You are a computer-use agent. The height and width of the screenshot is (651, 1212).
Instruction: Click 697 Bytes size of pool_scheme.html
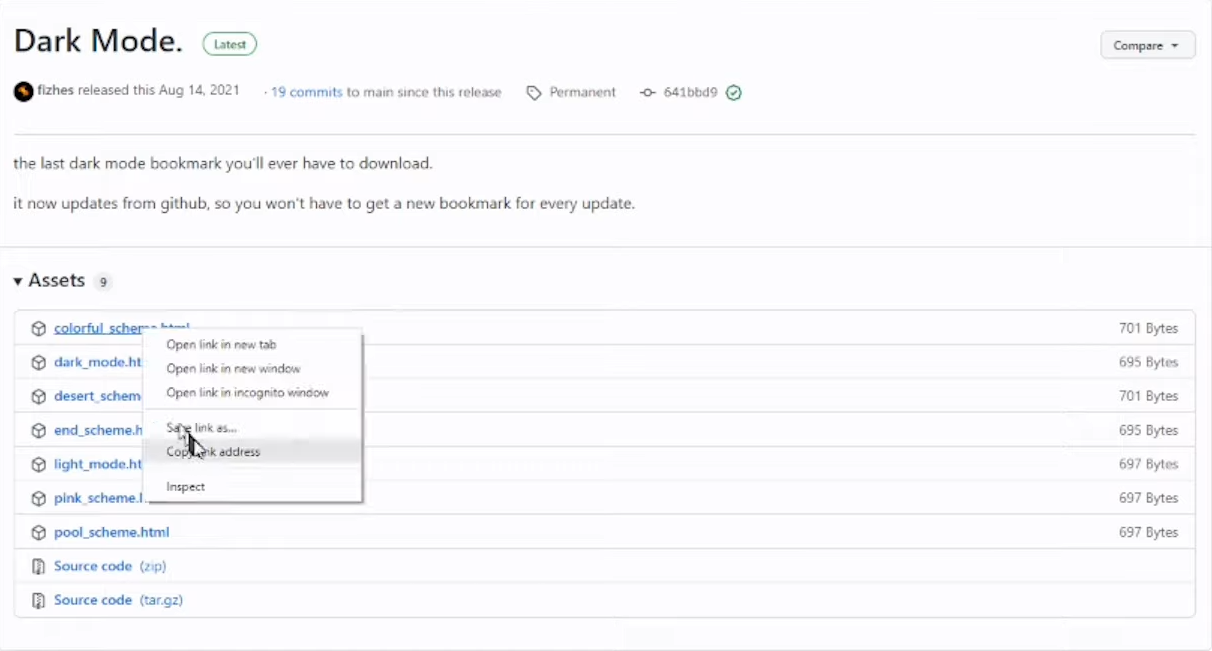click(x=1148, y=532)
